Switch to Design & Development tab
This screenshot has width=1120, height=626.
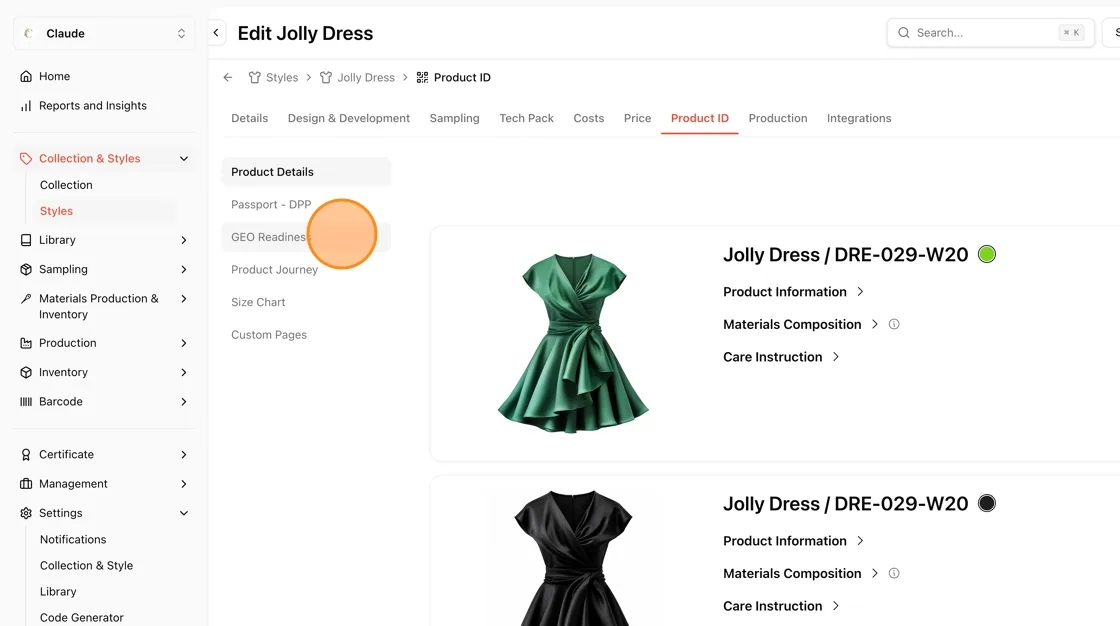(x=349, y=119)
